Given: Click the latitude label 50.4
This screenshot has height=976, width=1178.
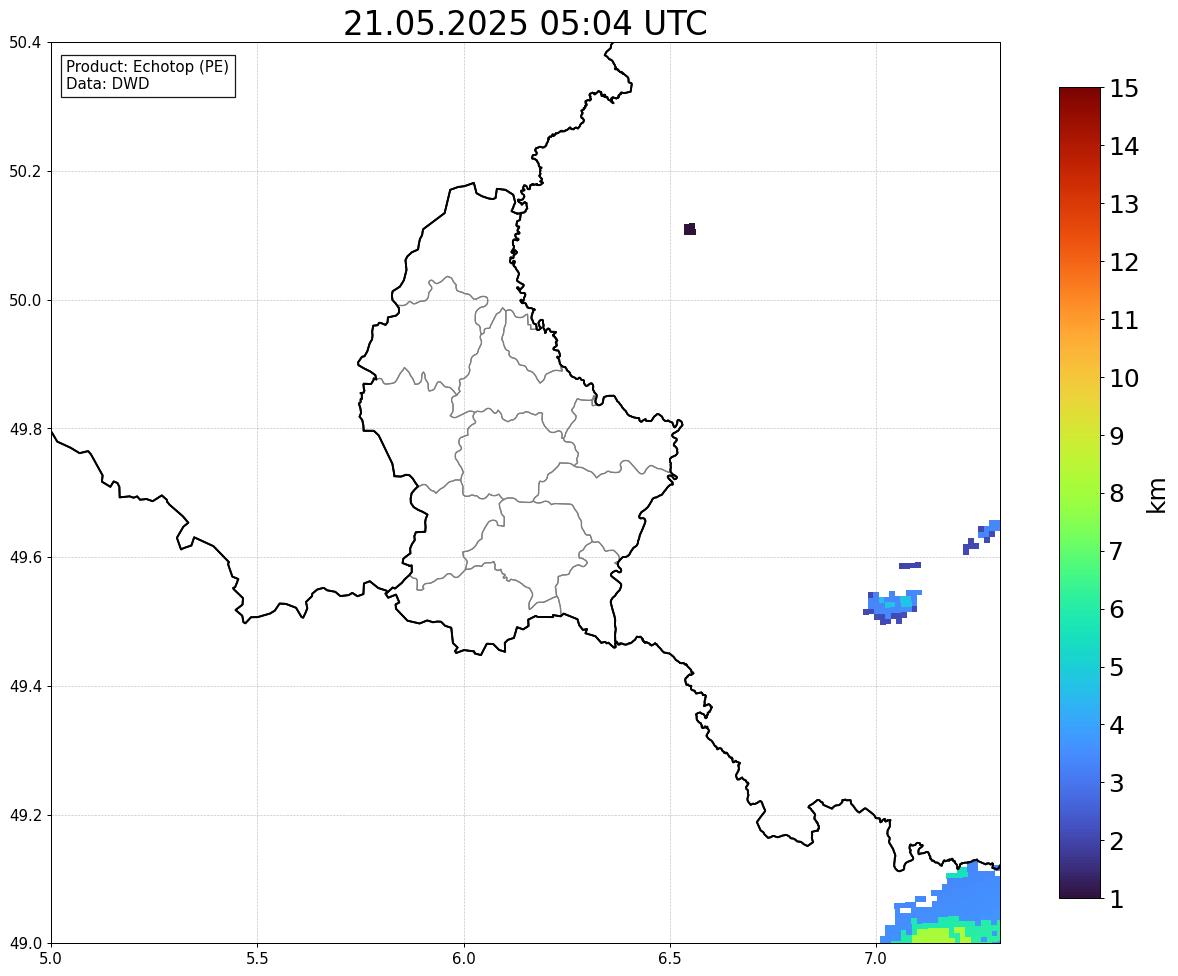Looking at the screenshot, I should point(25,43).
